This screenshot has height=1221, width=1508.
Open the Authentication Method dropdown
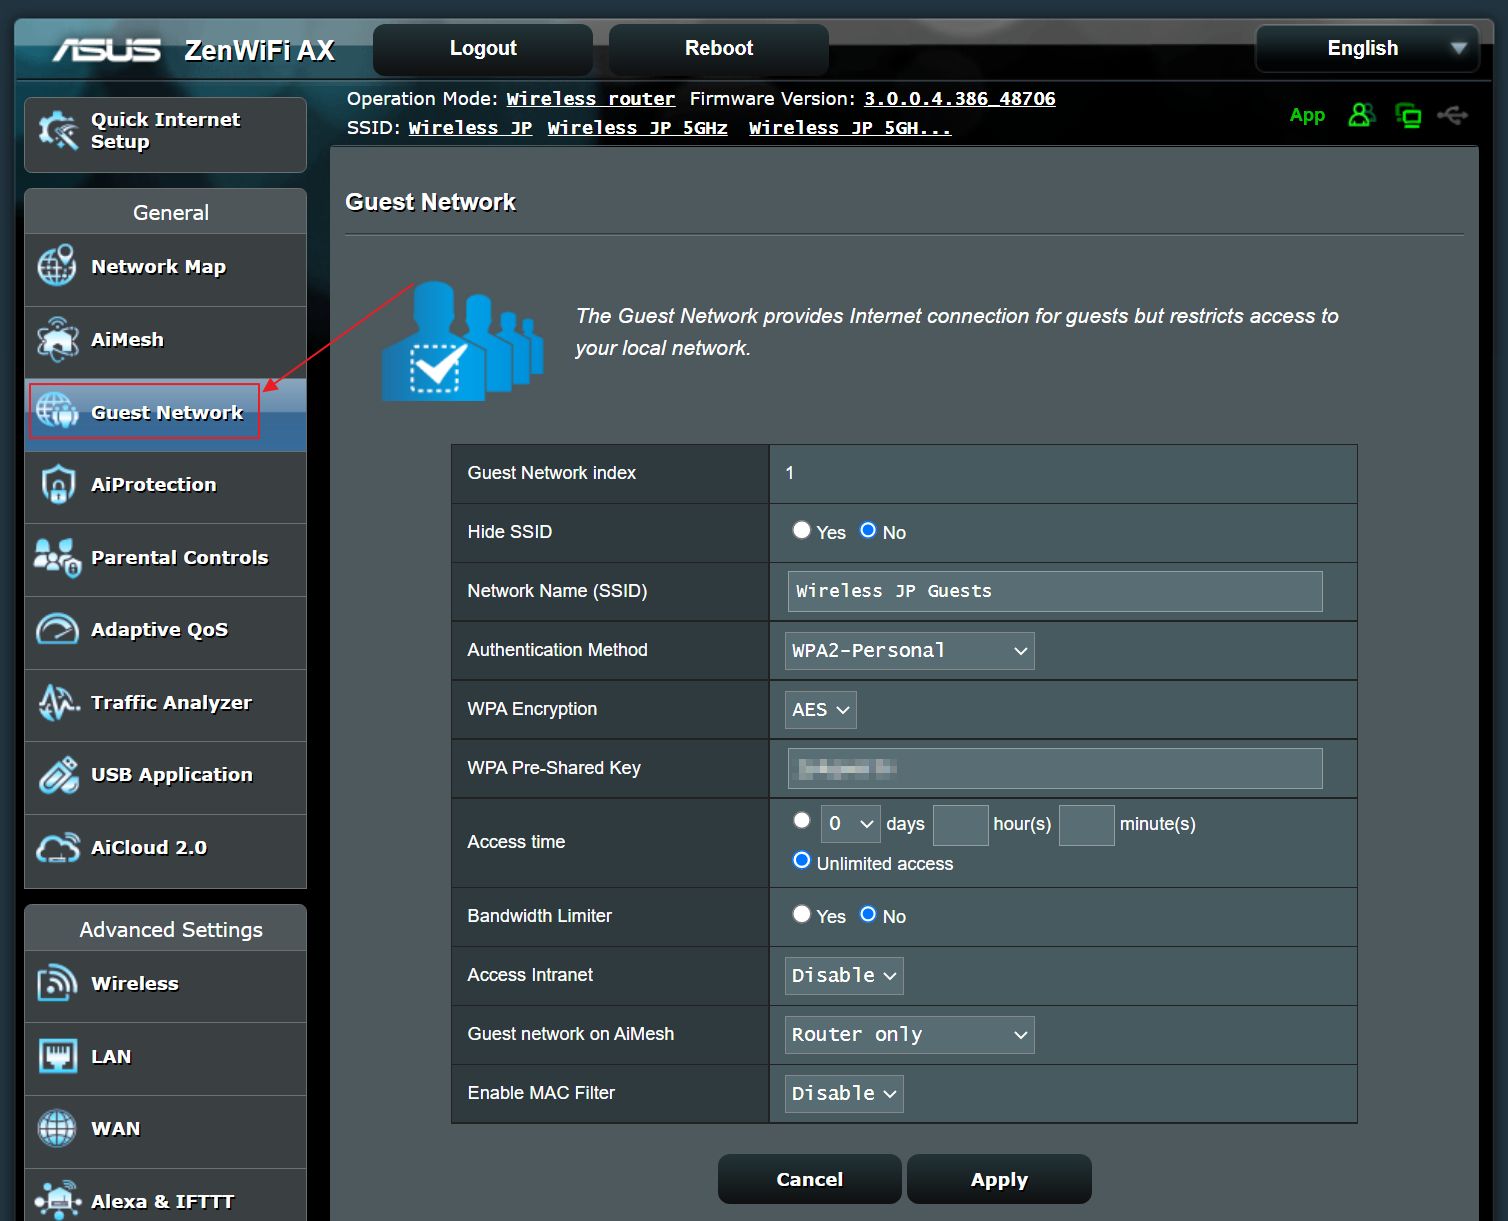coord(909,651)
